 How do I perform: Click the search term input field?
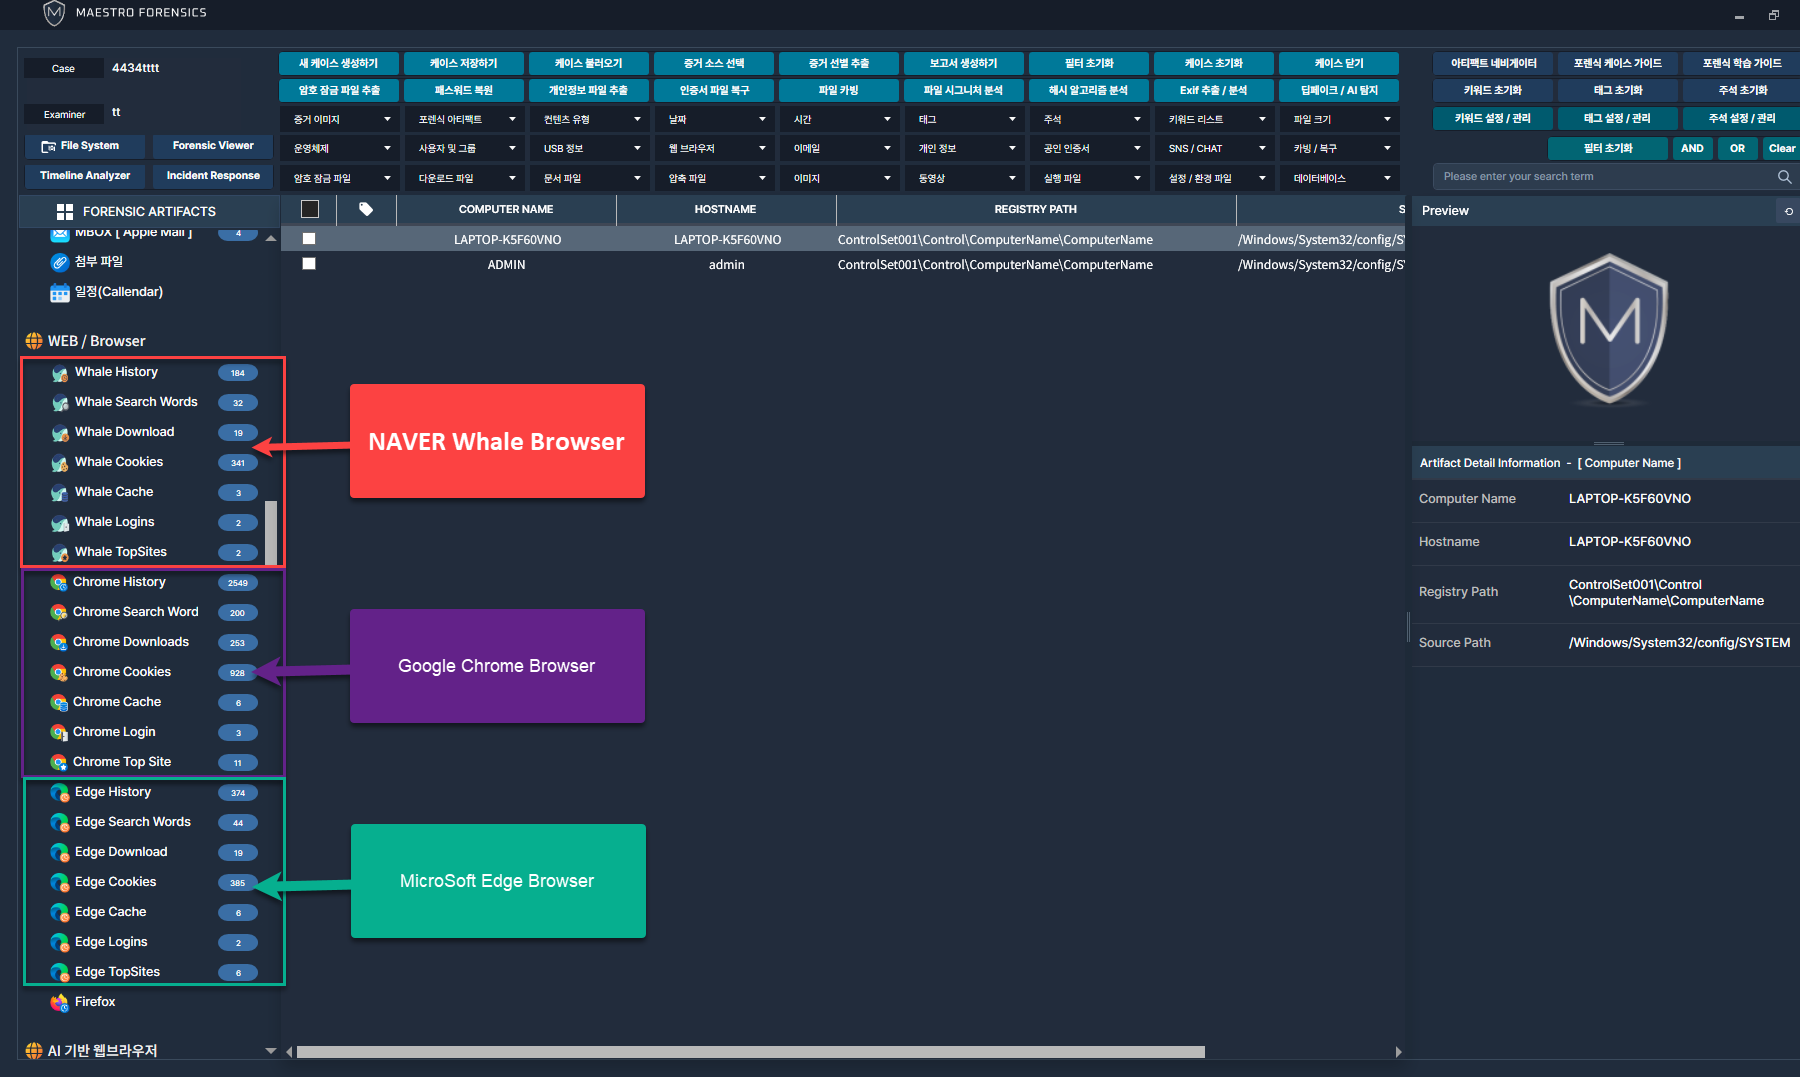[x=1600, y=177]
